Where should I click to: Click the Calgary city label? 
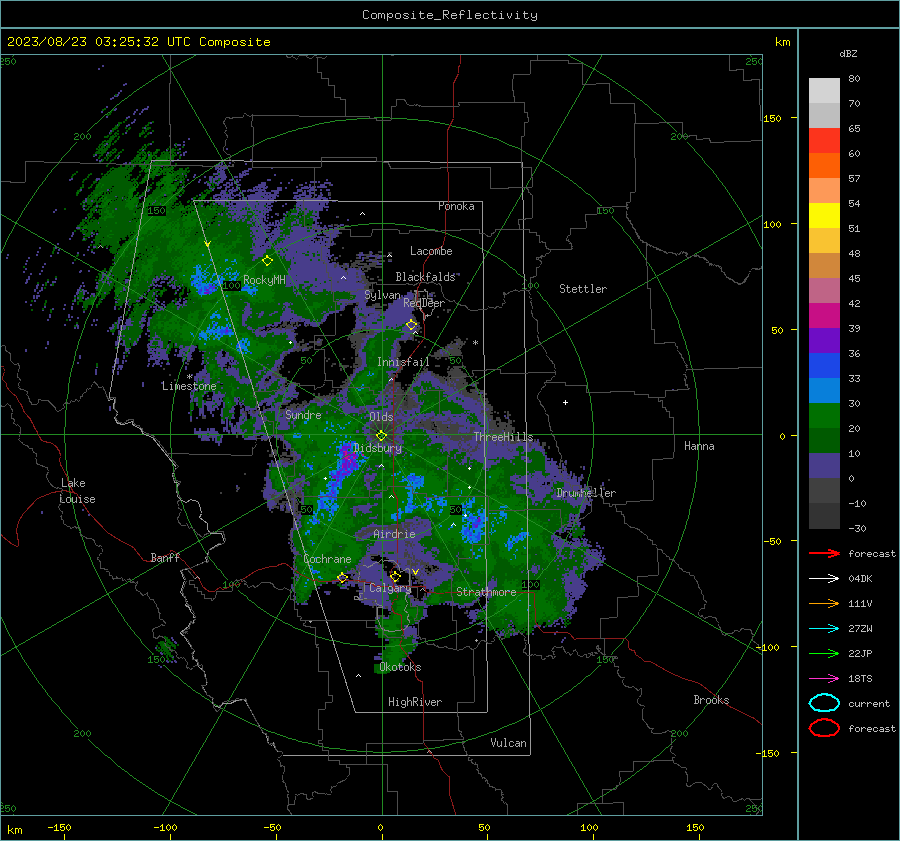click(x=390, y=588)
